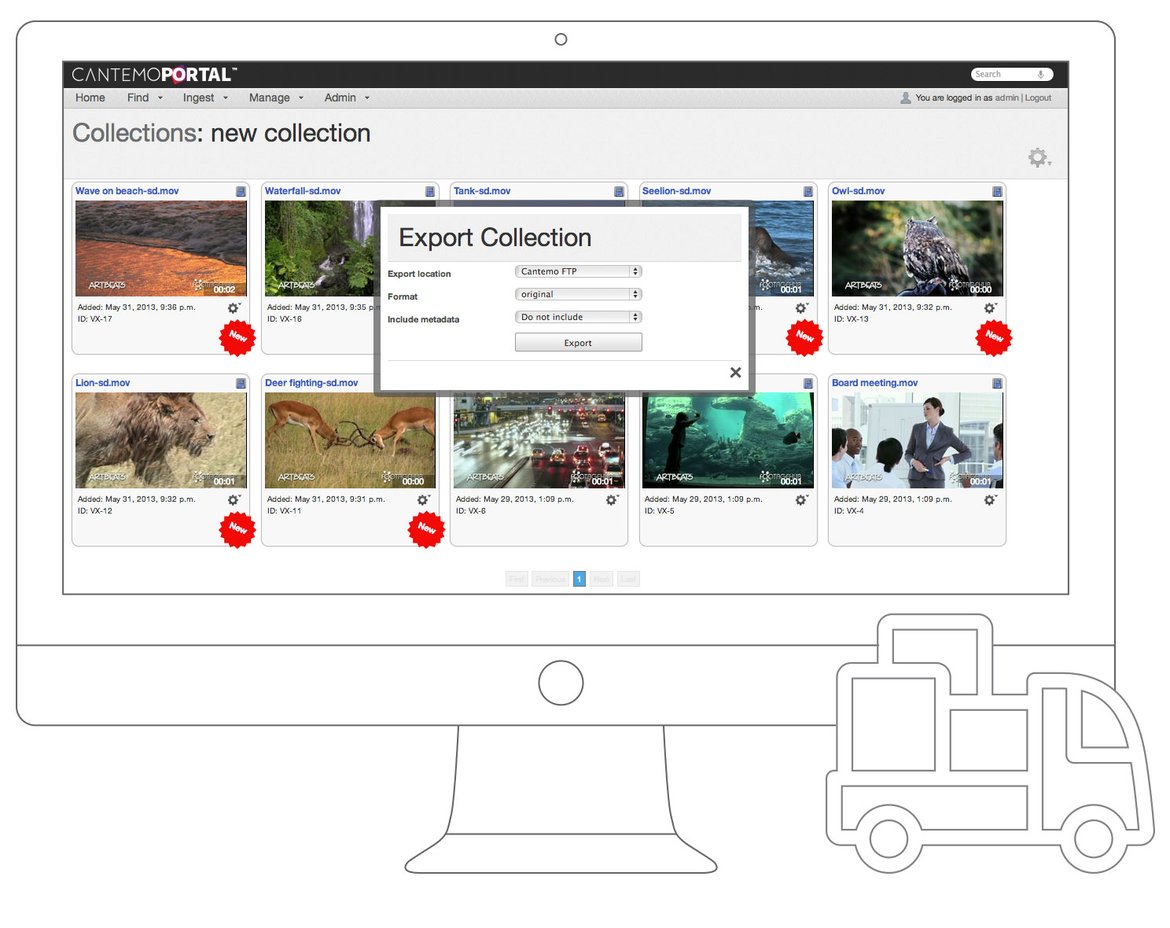Click file type icon on Owl-sd.mov

point(997,192)
